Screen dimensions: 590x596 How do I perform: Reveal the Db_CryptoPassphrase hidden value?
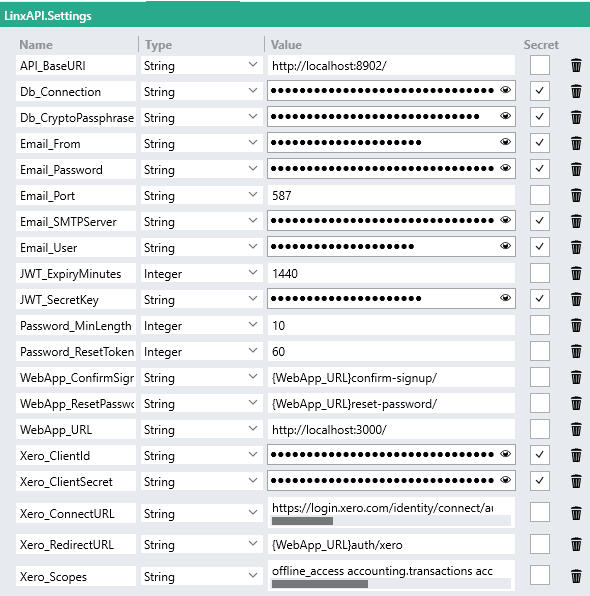505,116
